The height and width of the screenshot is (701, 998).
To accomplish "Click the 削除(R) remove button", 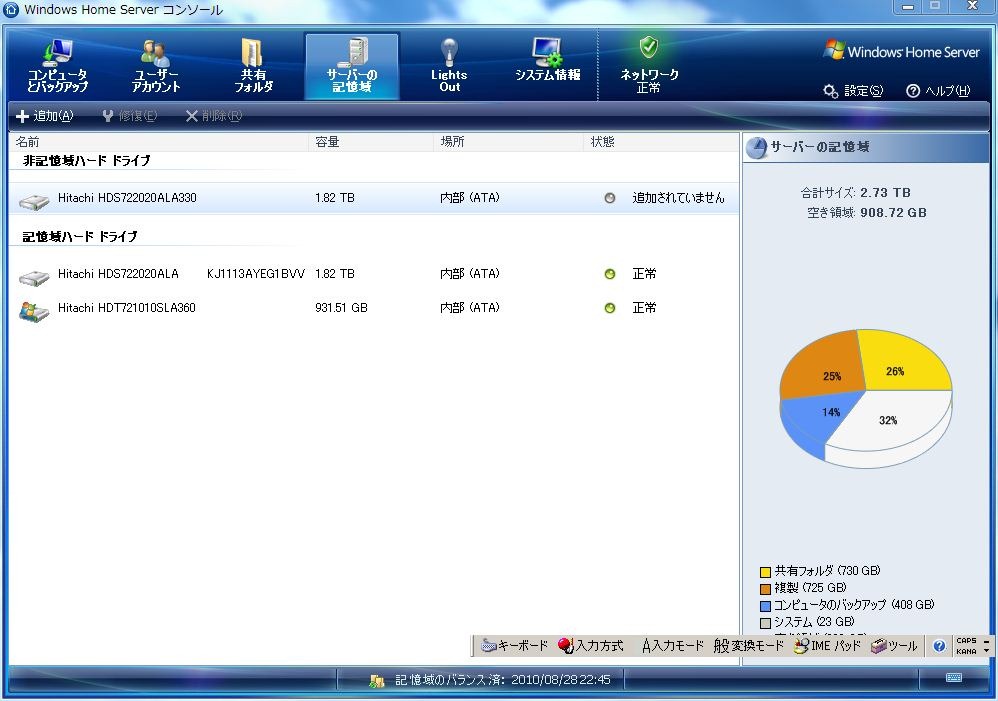I will 214,116.
